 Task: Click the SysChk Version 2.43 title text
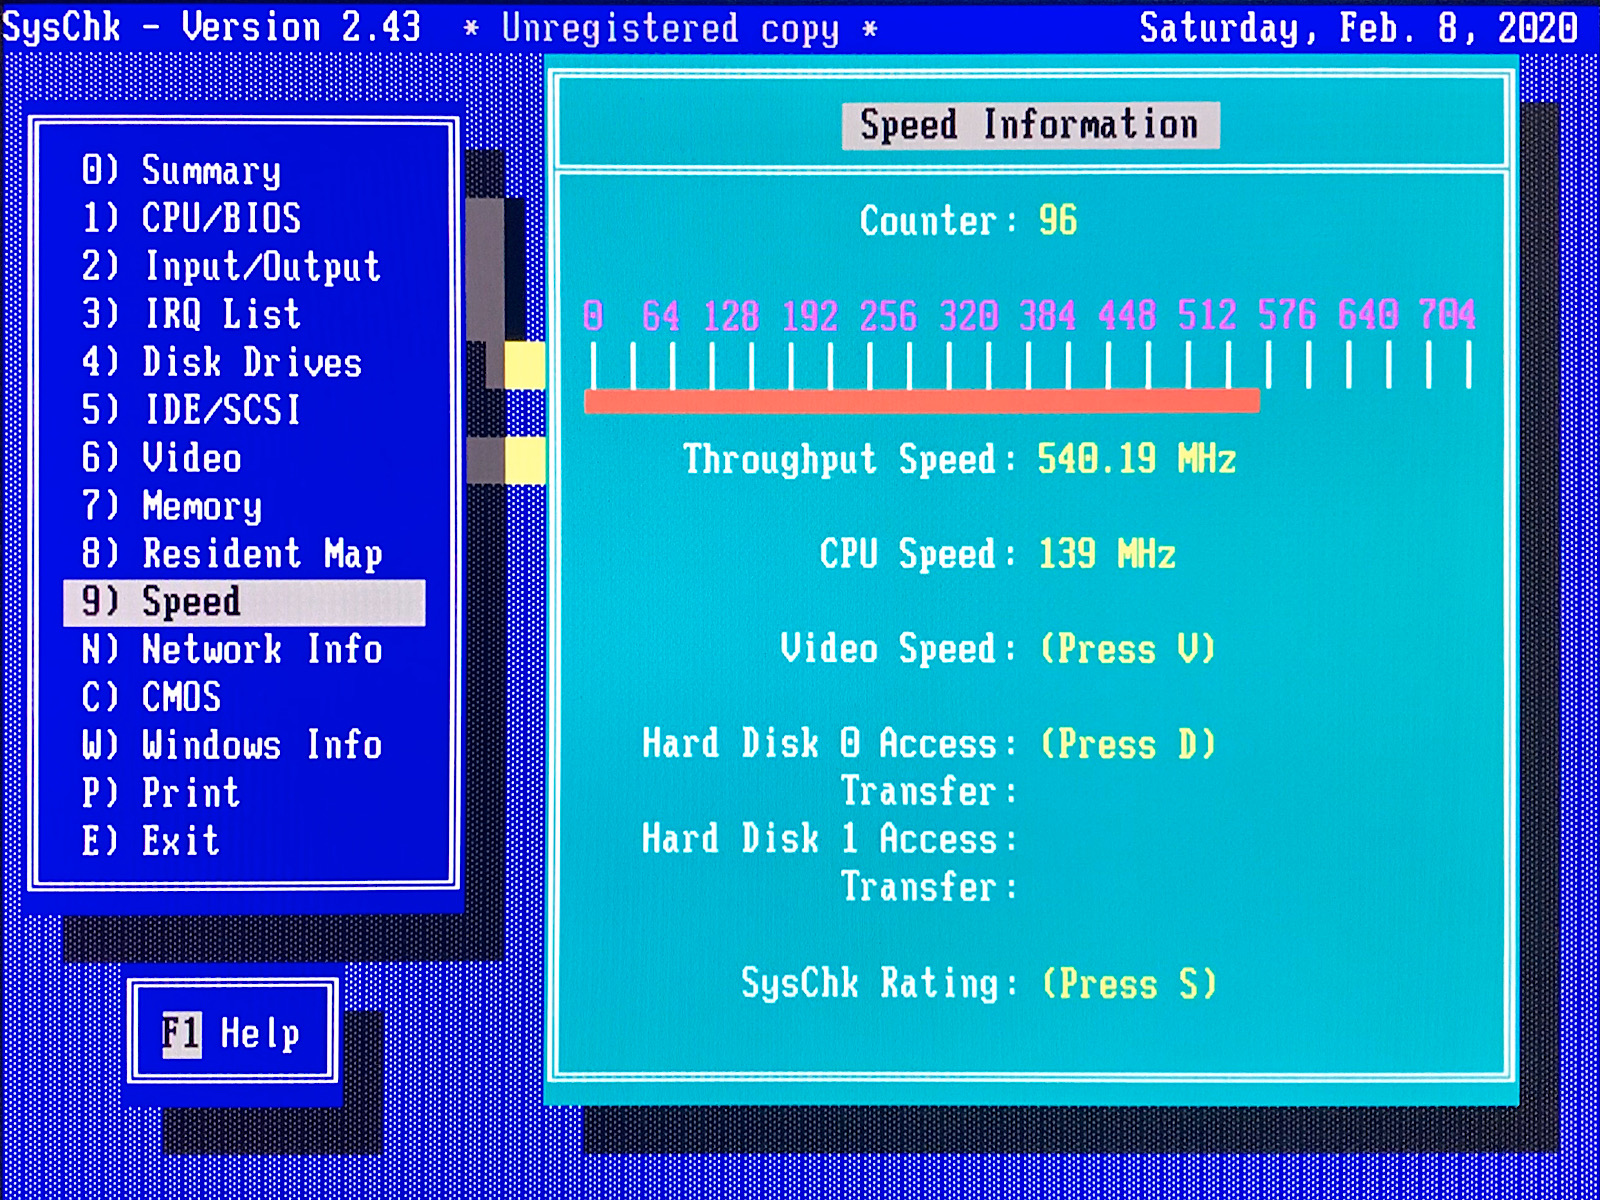pyautogui.click(x=212, y=27)
